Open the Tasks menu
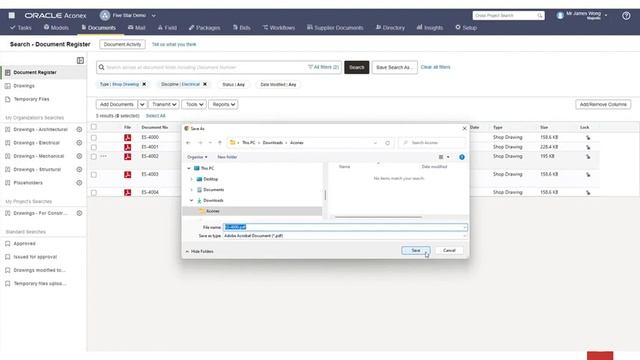The height and width of the screenshot is (360, 640). click(21, 28)
